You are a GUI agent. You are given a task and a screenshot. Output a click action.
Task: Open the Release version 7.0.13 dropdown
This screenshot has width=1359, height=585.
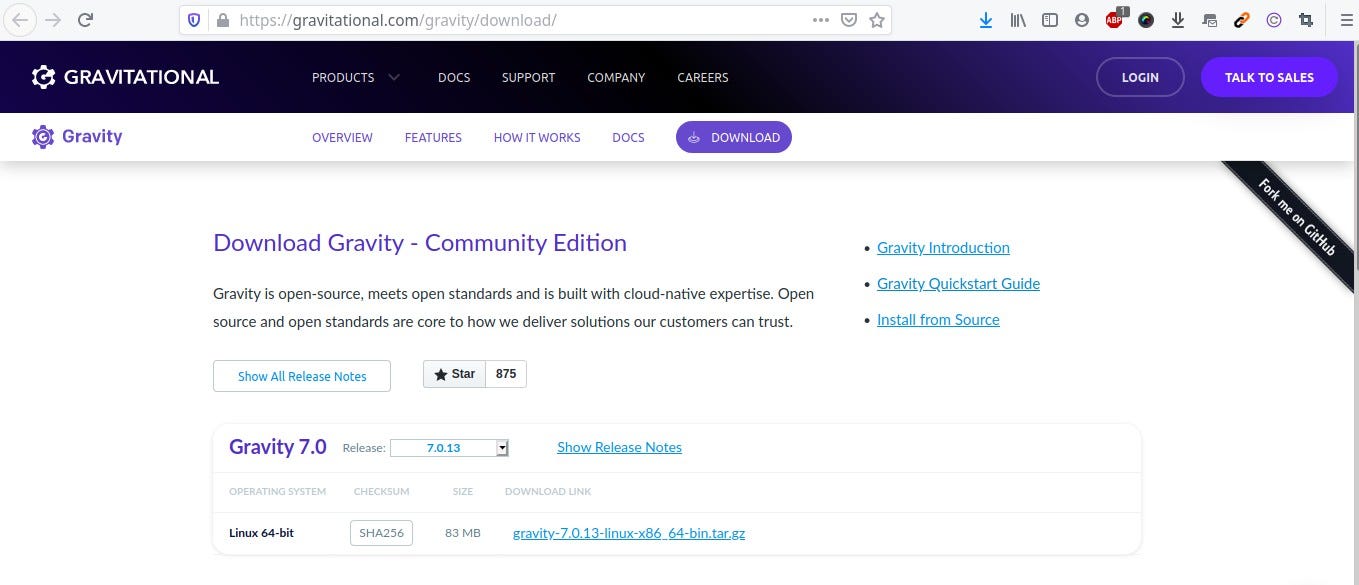(x=449, y=448)
